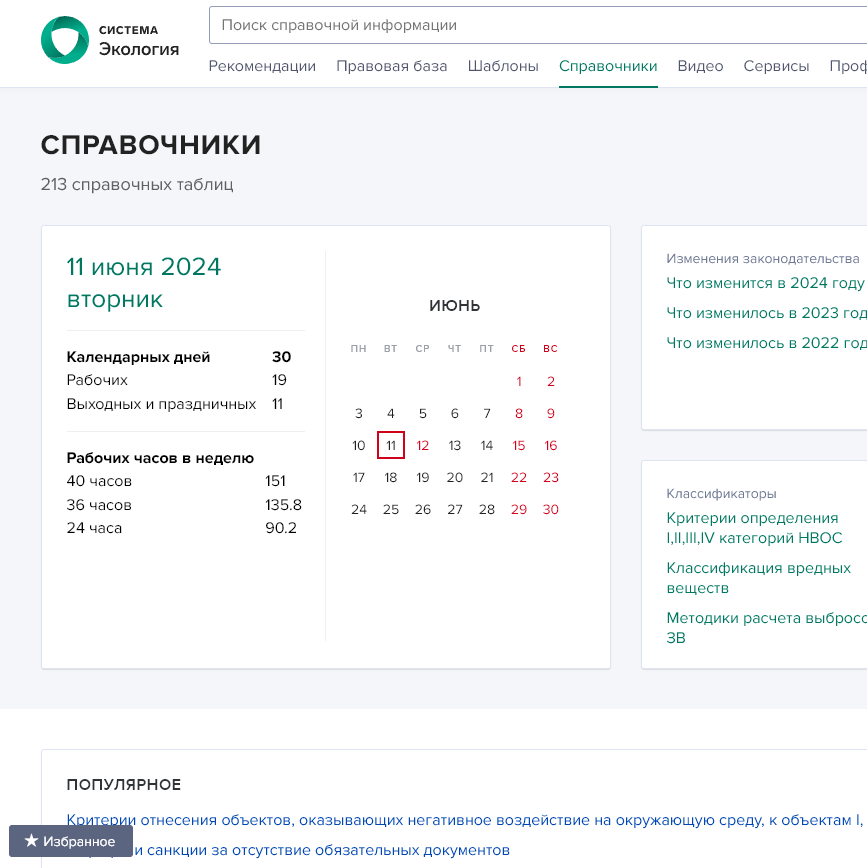Click the Система Экология logo icon

coord(64,40)
